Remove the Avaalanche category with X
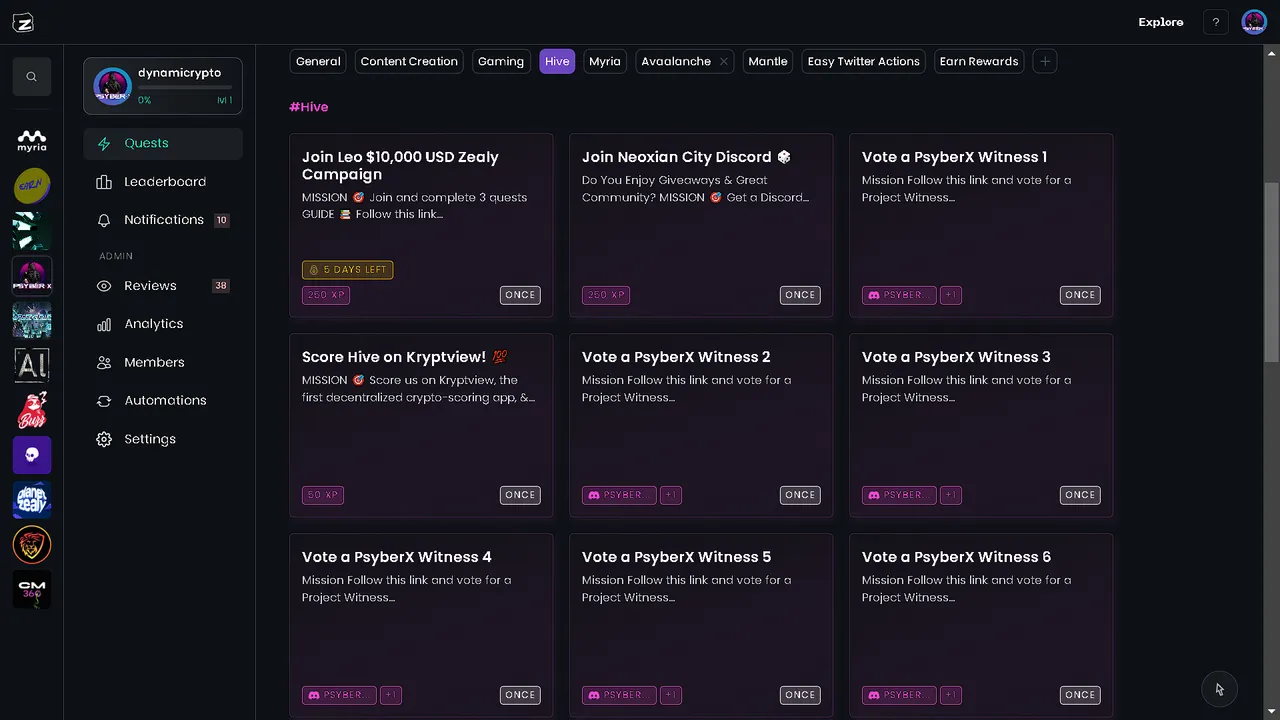The height and width of the screenshot is (720, 1280). click(x=723, y=61)
